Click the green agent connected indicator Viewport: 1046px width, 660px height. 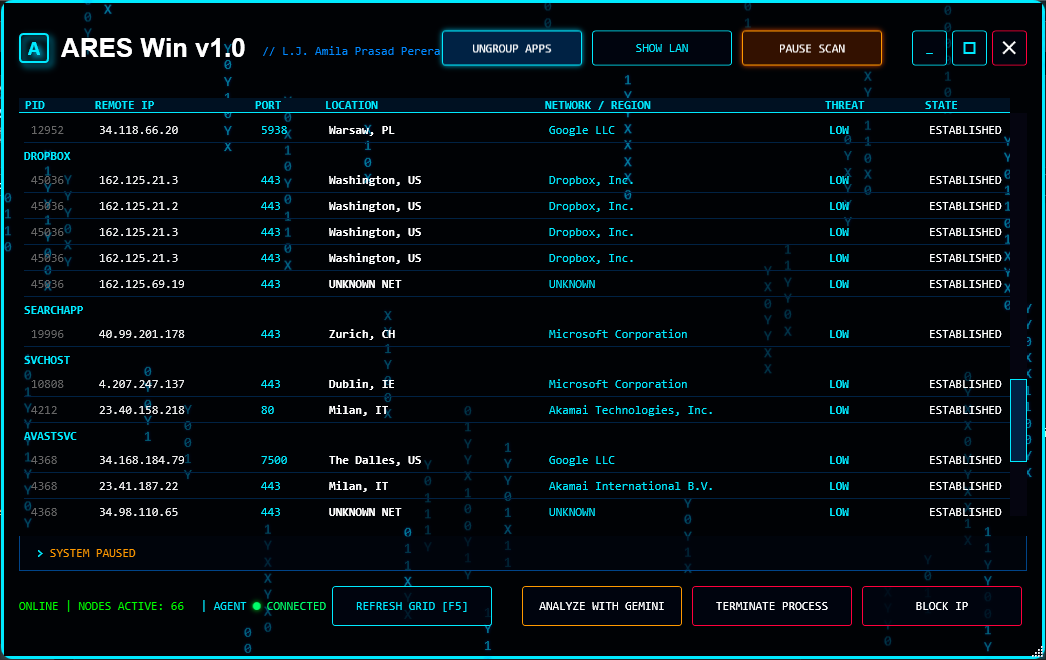256,606
